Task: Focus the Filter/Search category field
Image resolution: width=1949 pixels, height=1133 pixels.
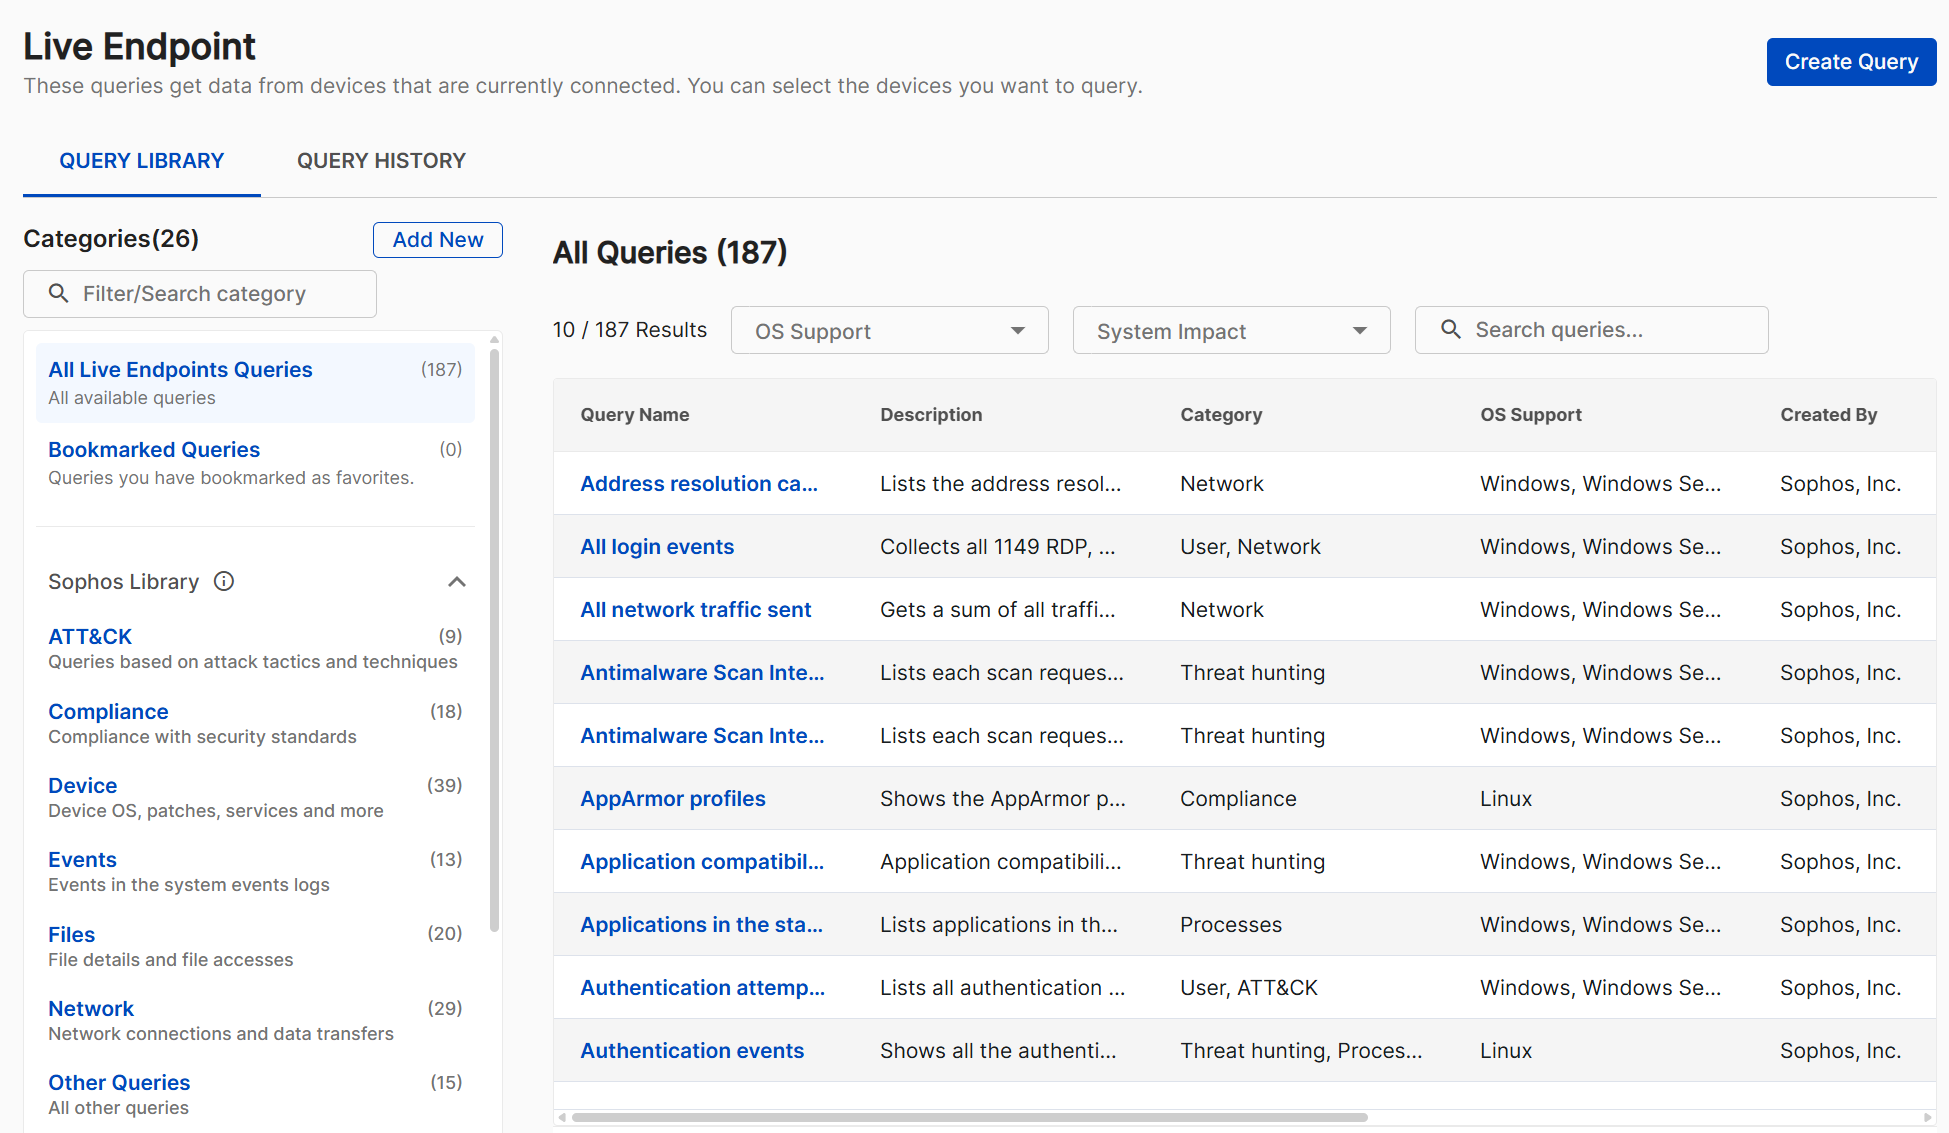Action: pyautogui.click(x=200, y=294)
